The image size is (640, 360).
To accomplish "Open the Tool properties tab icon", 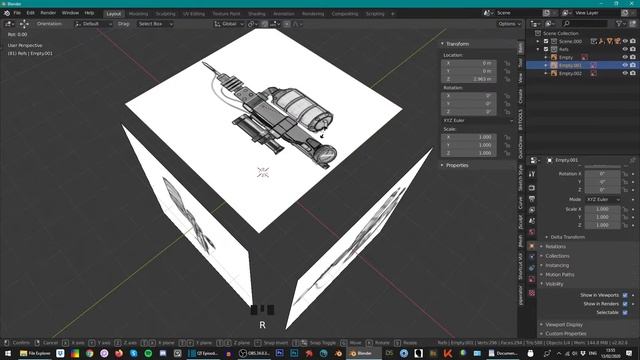I will pos(531,174).
